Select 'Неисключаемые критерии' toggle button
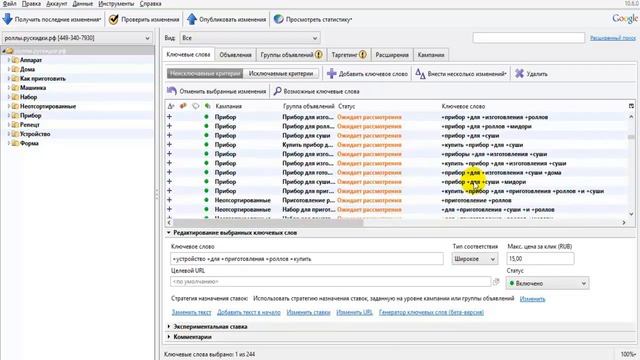Viewport: 640px width, 360px height. [x=205, y=73]
